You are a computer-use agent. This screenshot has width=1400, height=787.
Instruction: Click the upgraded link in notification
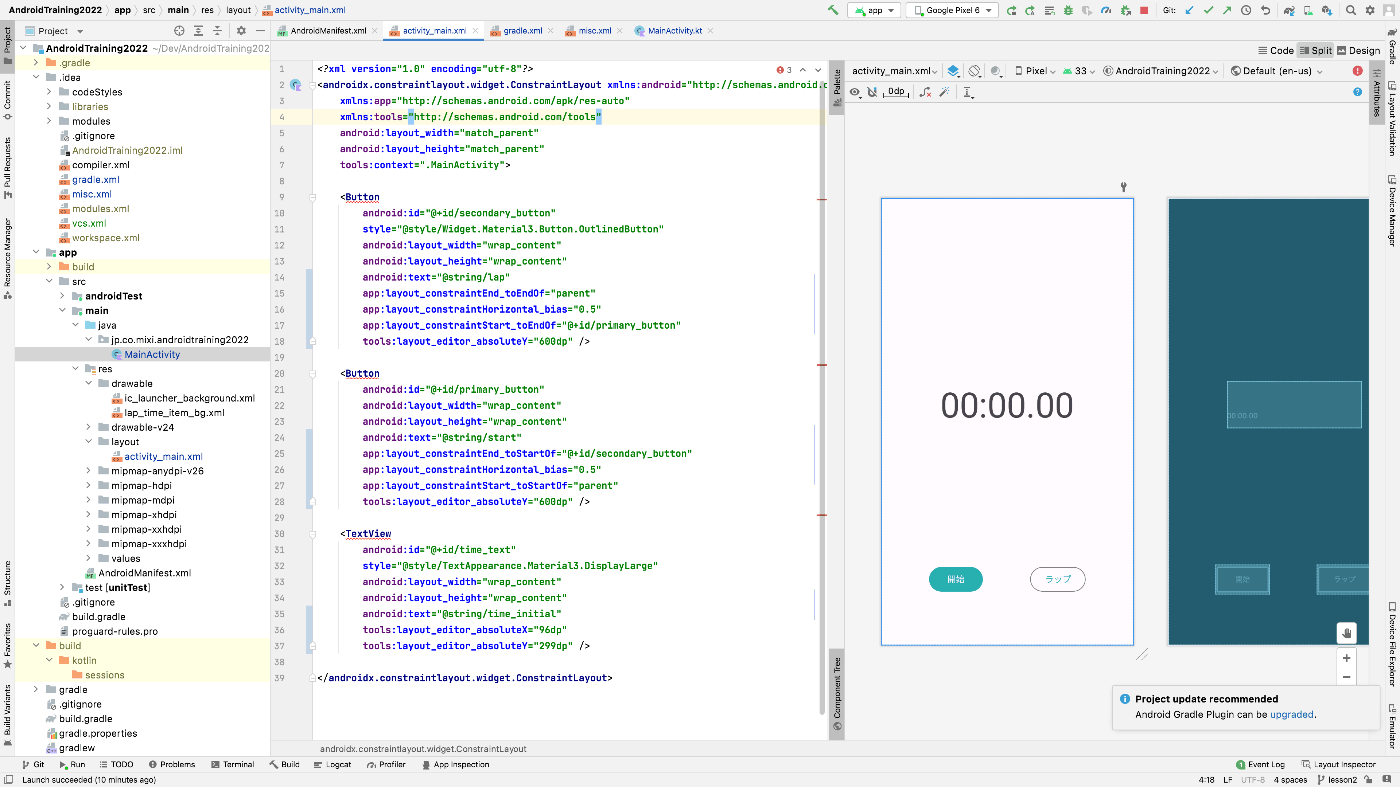click(1292, 715)
